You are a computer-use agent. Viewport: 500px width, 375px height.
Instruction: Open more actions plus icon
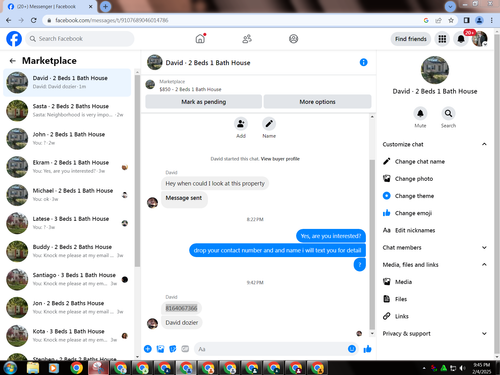148,349
